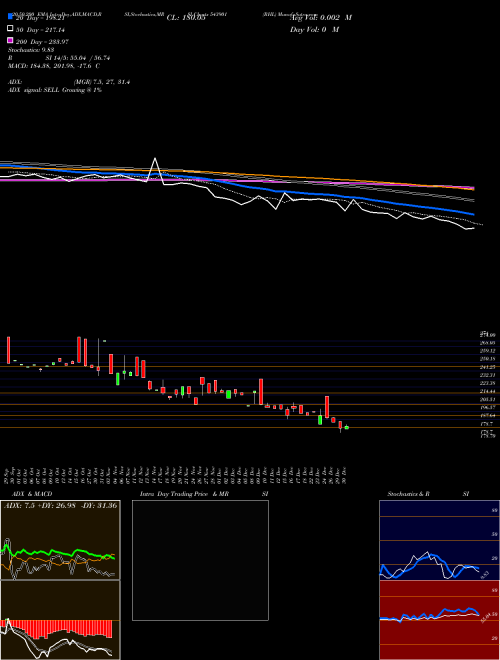Click the 'Day Vol: 0 M' label
Image resolution: width=500 pixels, height=660 pixels.
coord(314,29)
